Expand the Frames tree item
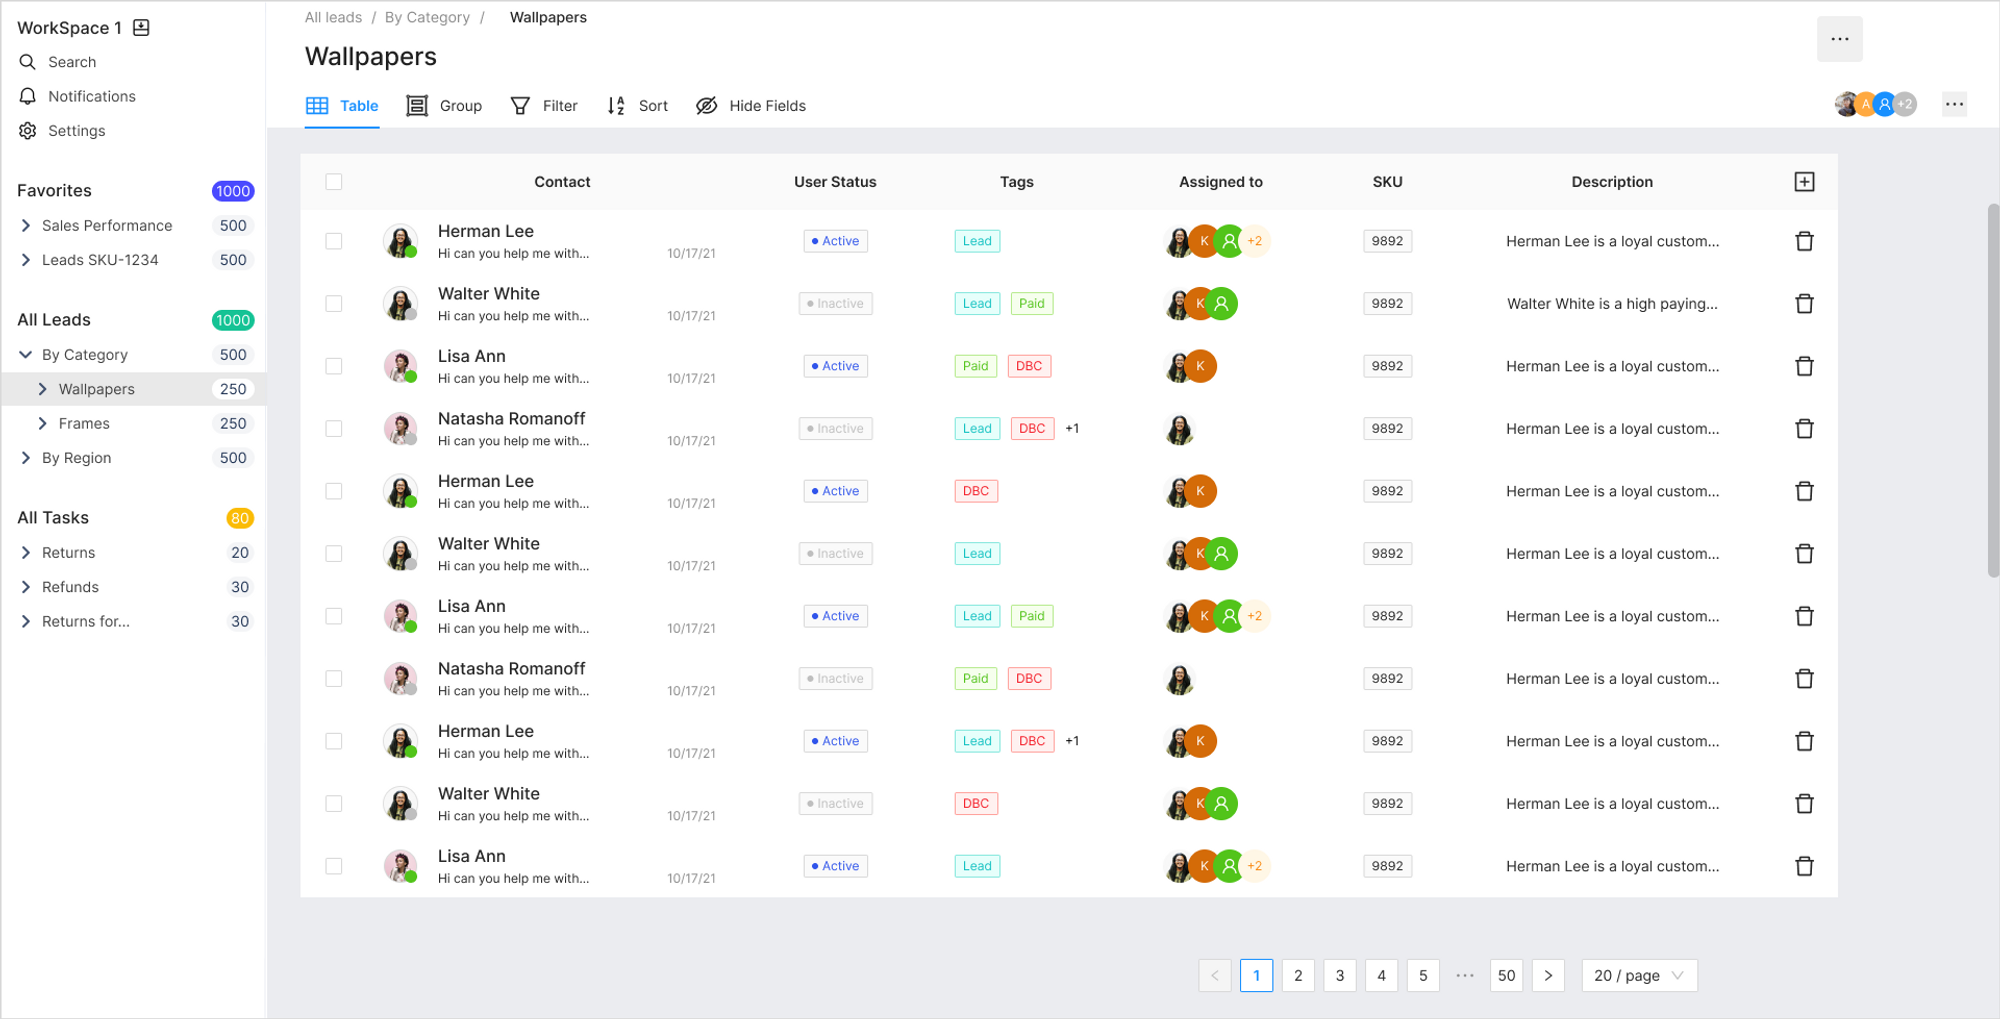2000x1019 pixels. 42,424
